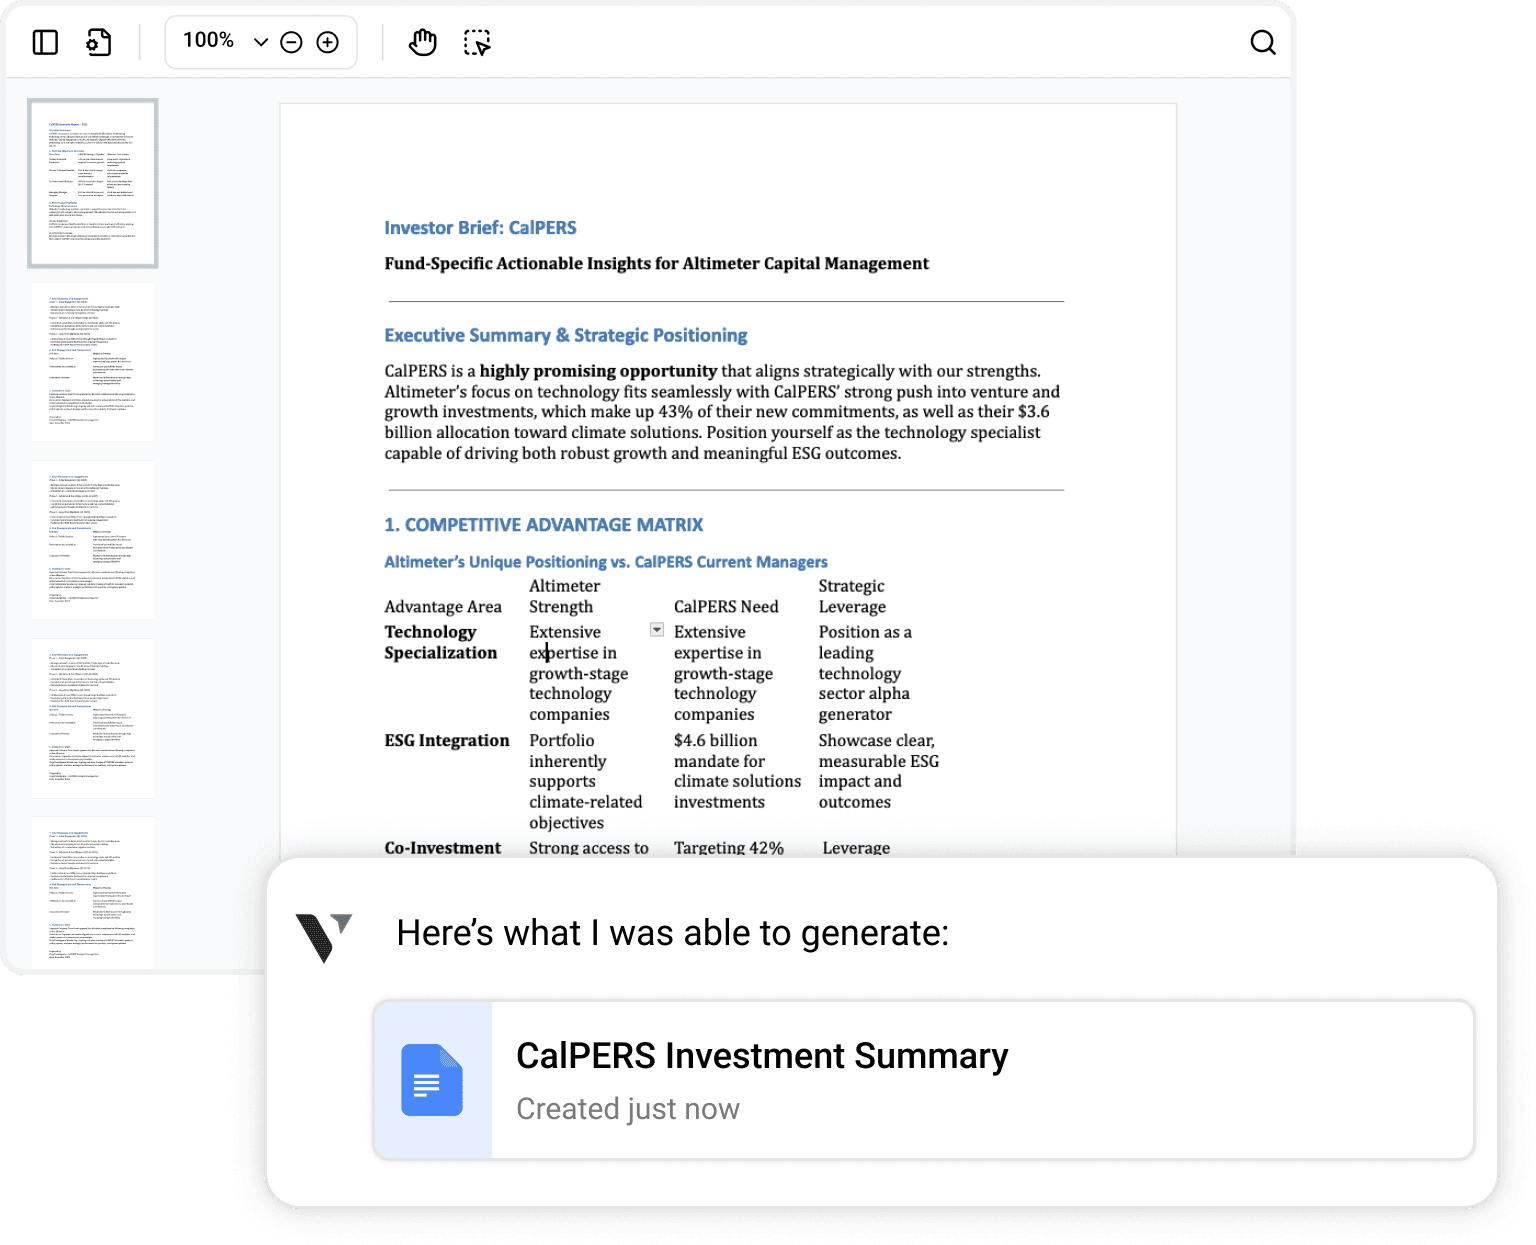Click "Showcase clear, measurable ESG" cell
Image resolution: width=1536 pixels, height=1245 pixels.
click(x=879, y=771)
